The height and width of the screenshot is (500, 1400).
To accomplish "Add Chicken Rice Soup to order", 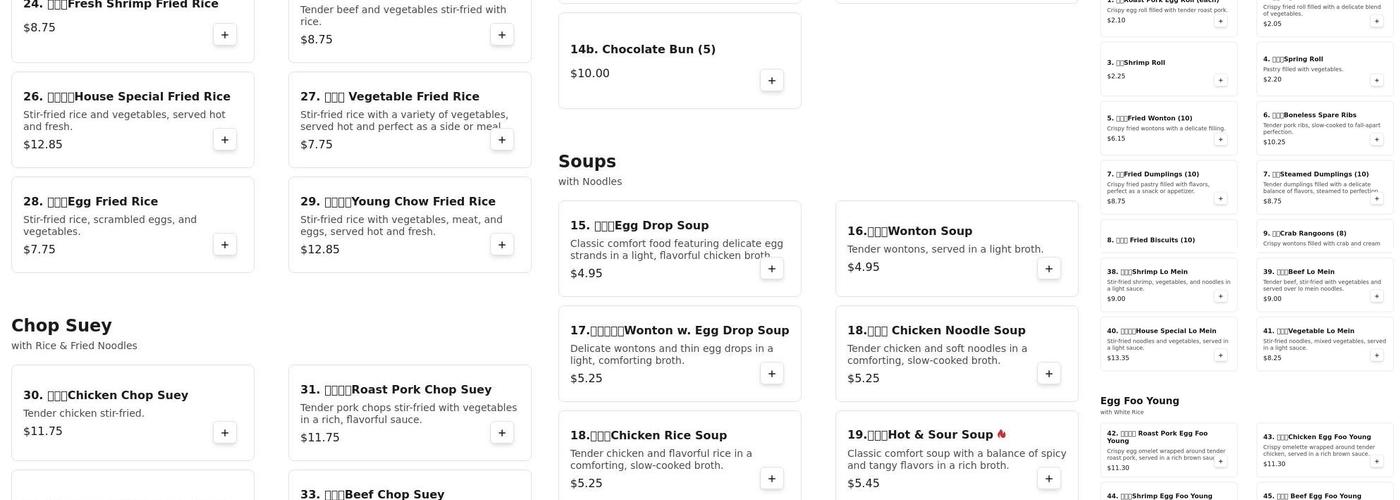I will click(772, 479).
